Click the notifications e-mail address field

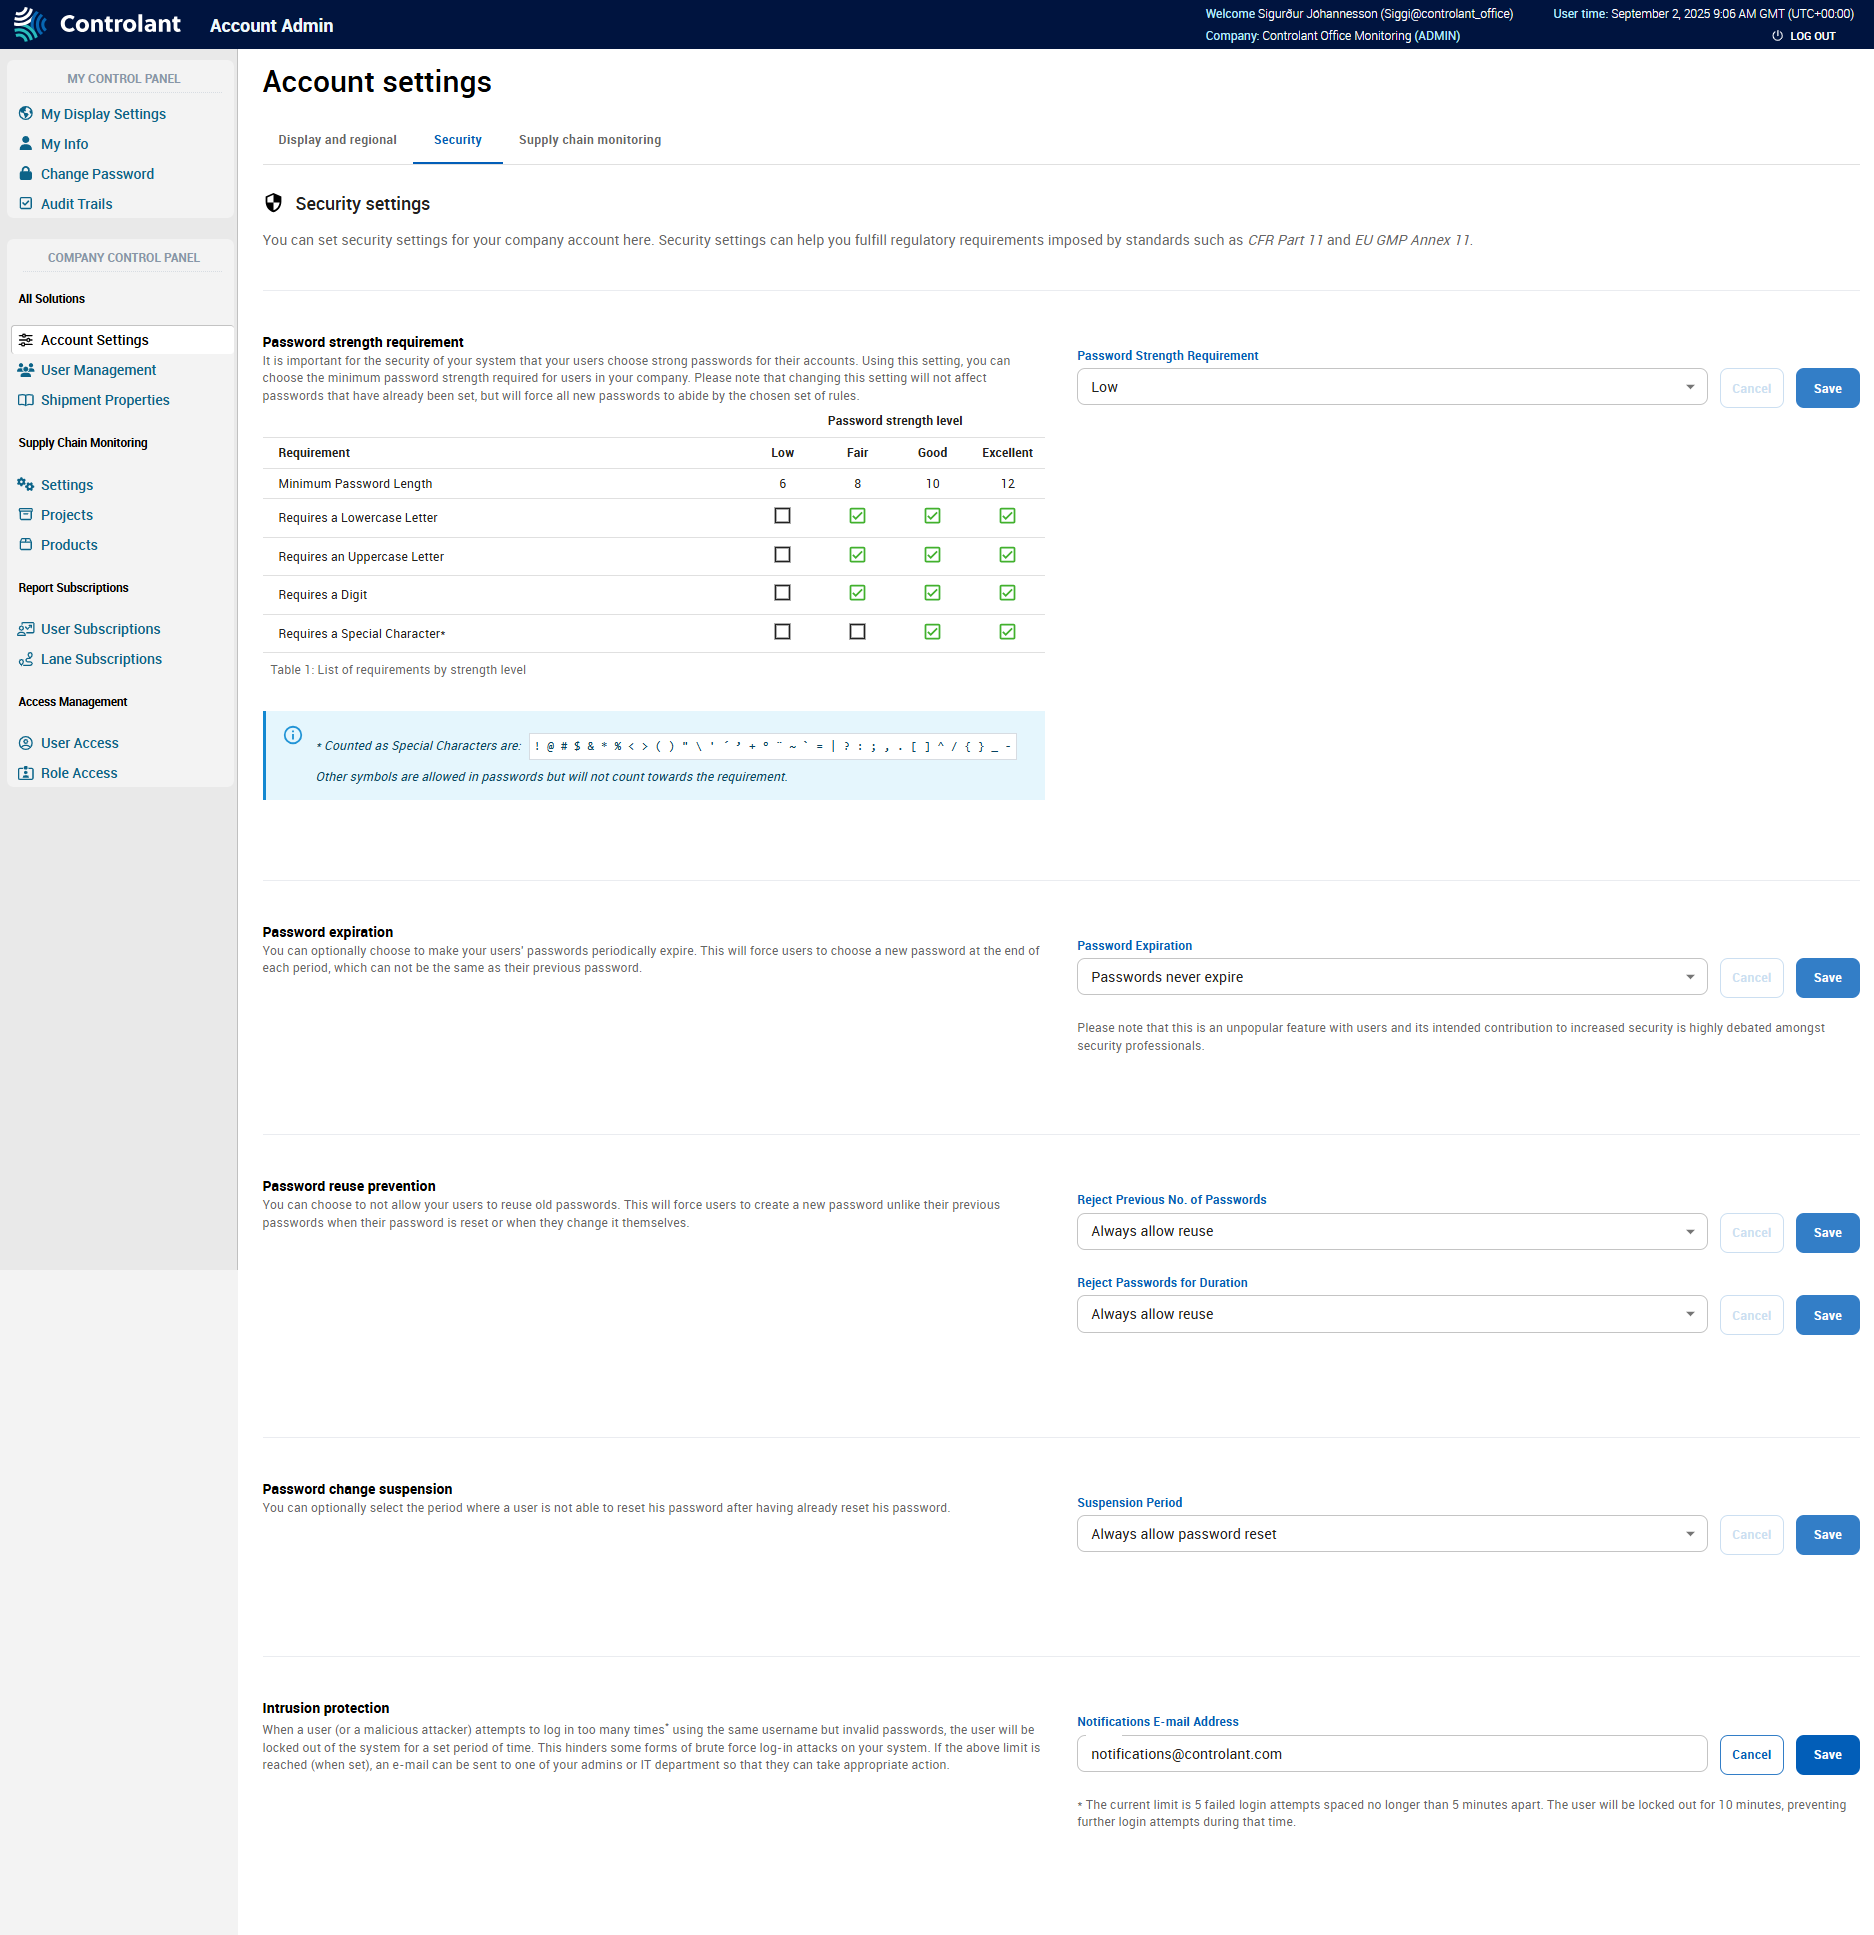coord(1390,1754)
